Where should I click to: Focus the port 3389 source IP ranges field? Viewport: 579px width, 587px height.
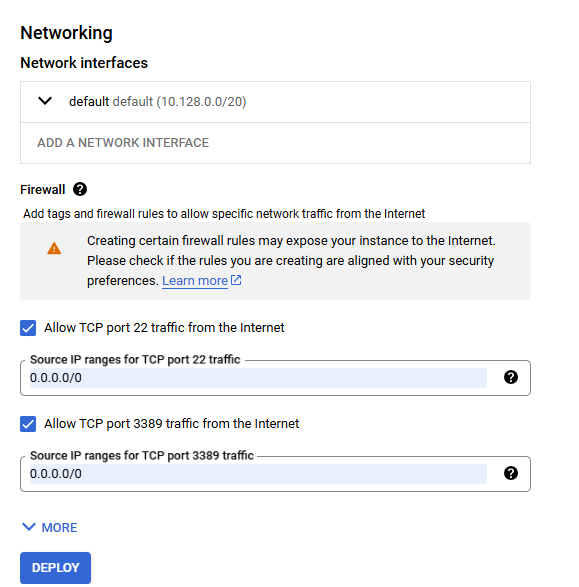click(x=258, y=474)
